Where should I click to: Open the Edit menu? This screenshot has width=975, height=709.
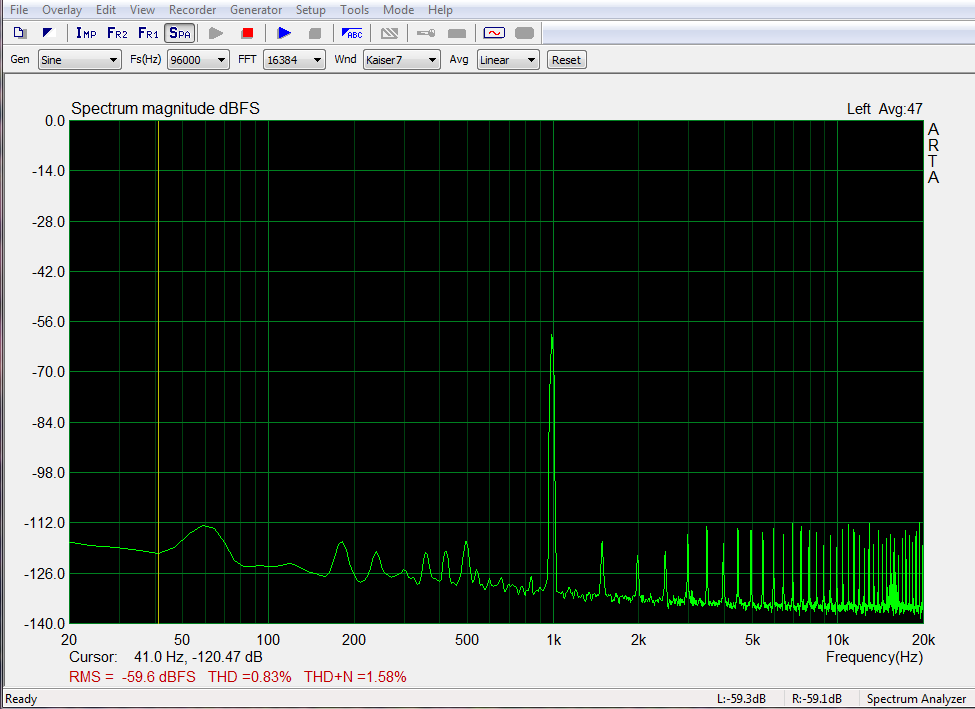coord(106,10)
